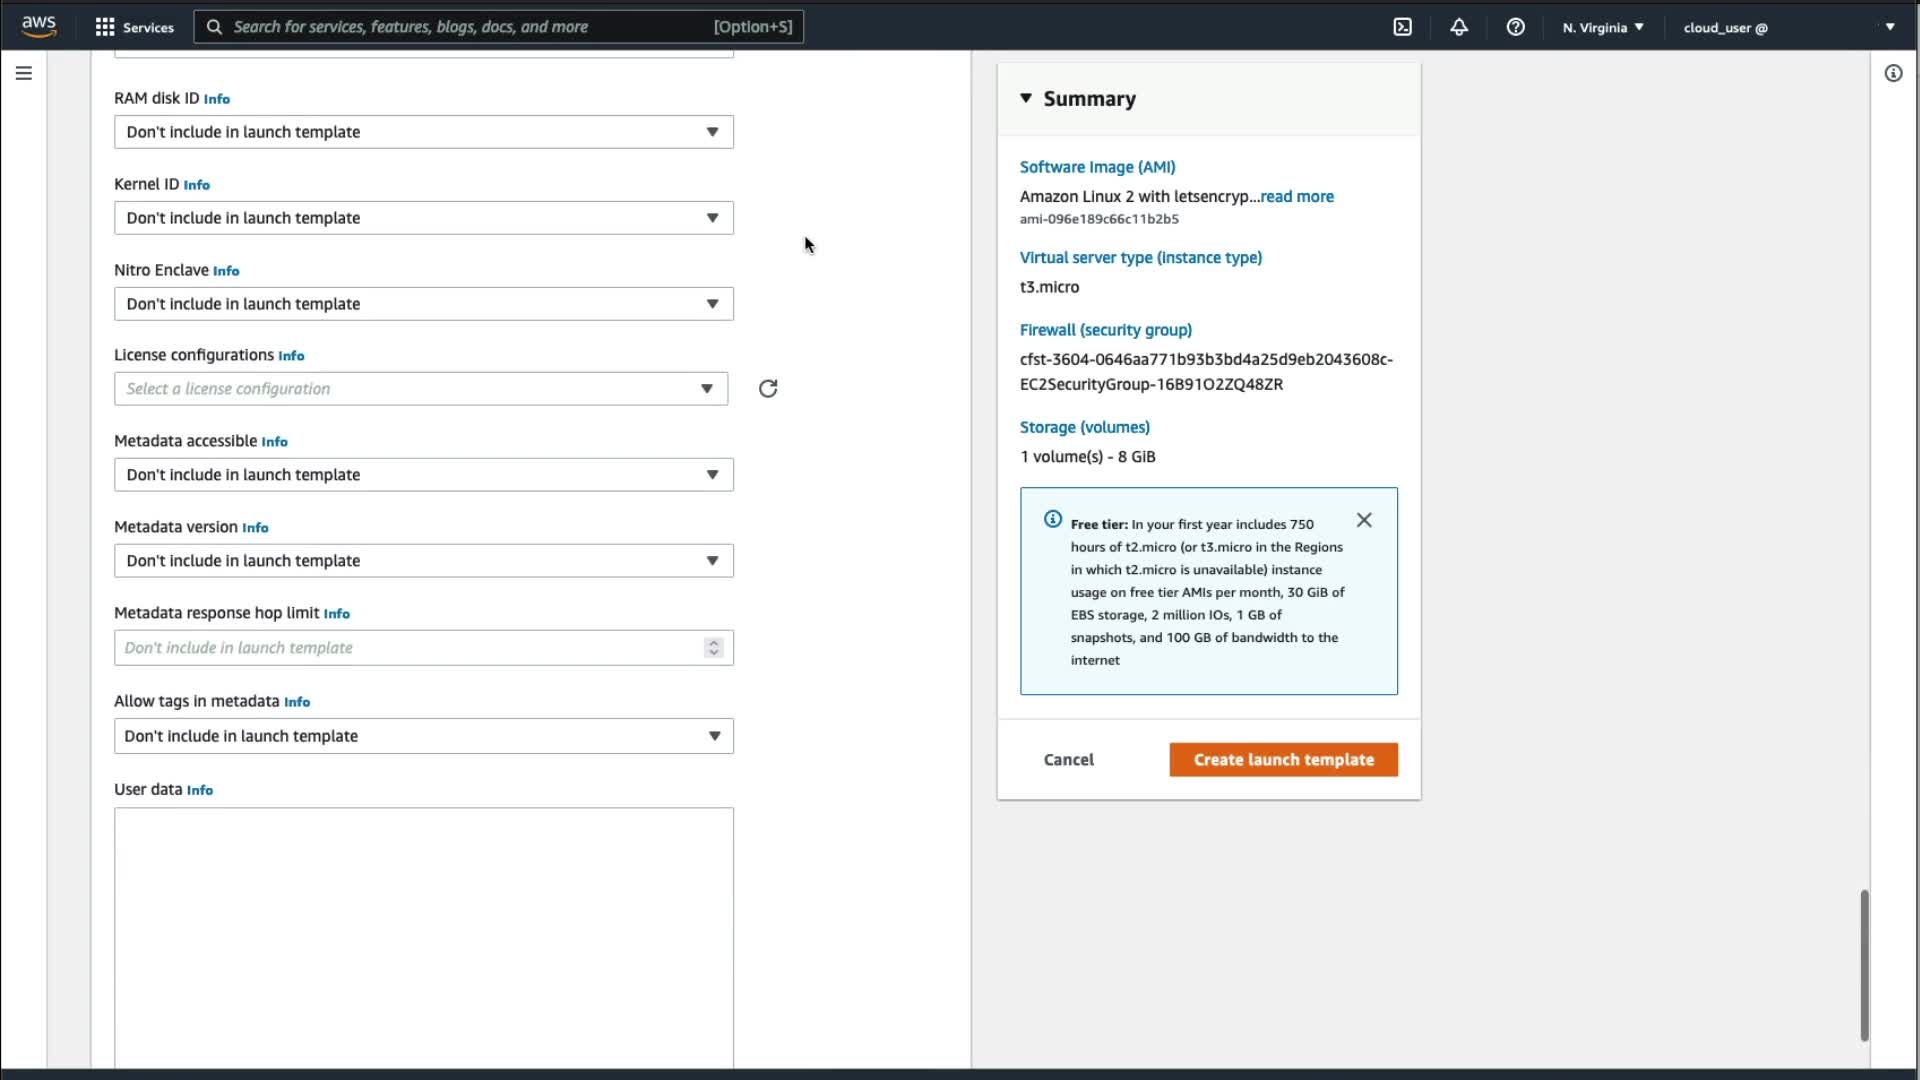
Task: Open the notifications bell
Action: point(1459,27)
